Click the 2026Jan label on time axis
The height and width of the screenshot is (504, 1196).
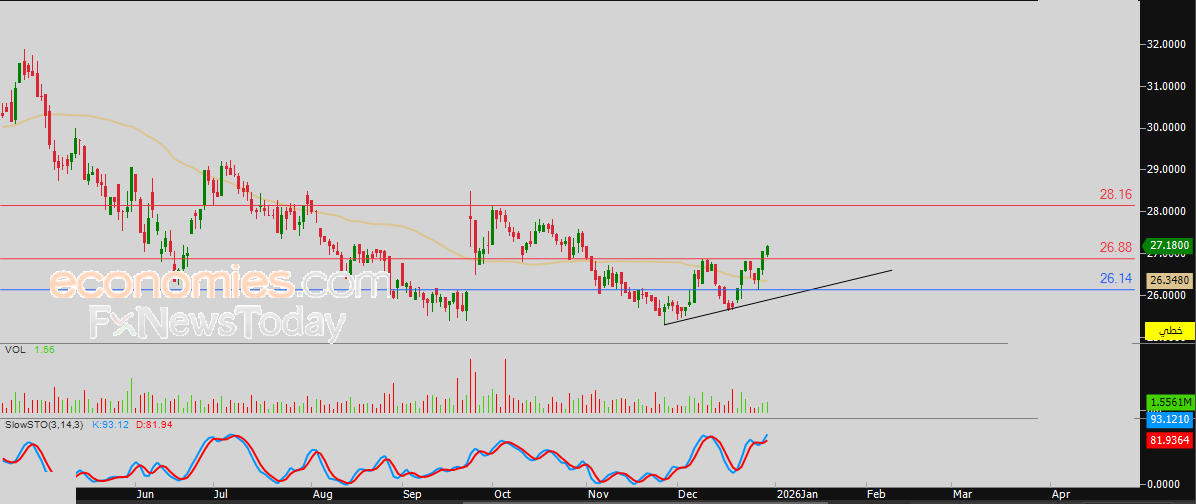coord(797,494)
